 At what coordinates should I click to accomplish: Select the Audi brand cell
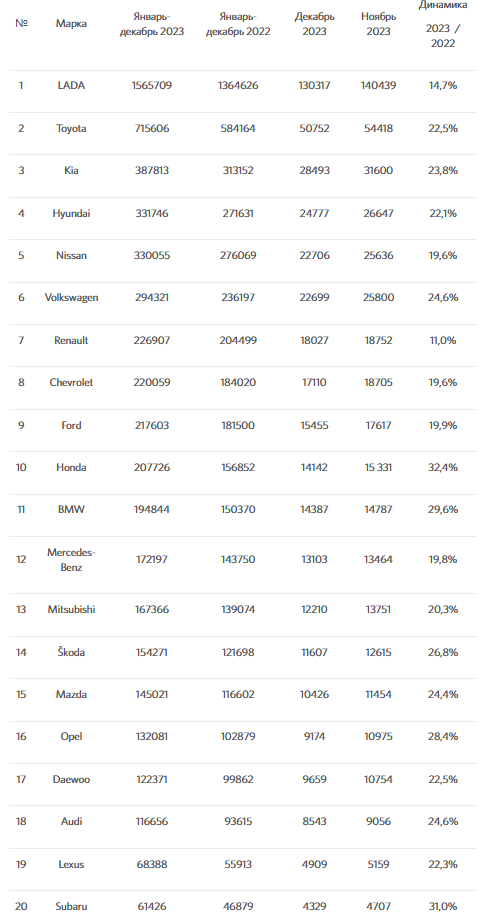[71, 821]
